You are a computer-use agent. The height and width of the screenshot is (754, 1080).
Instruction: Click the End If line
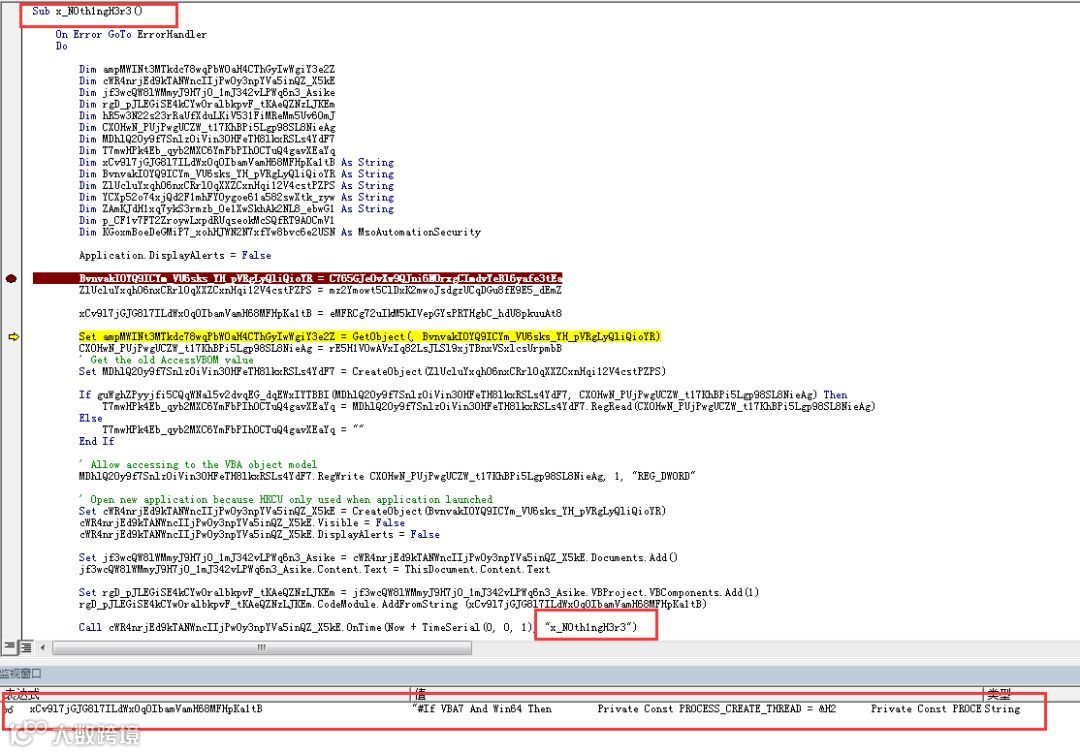96,441
